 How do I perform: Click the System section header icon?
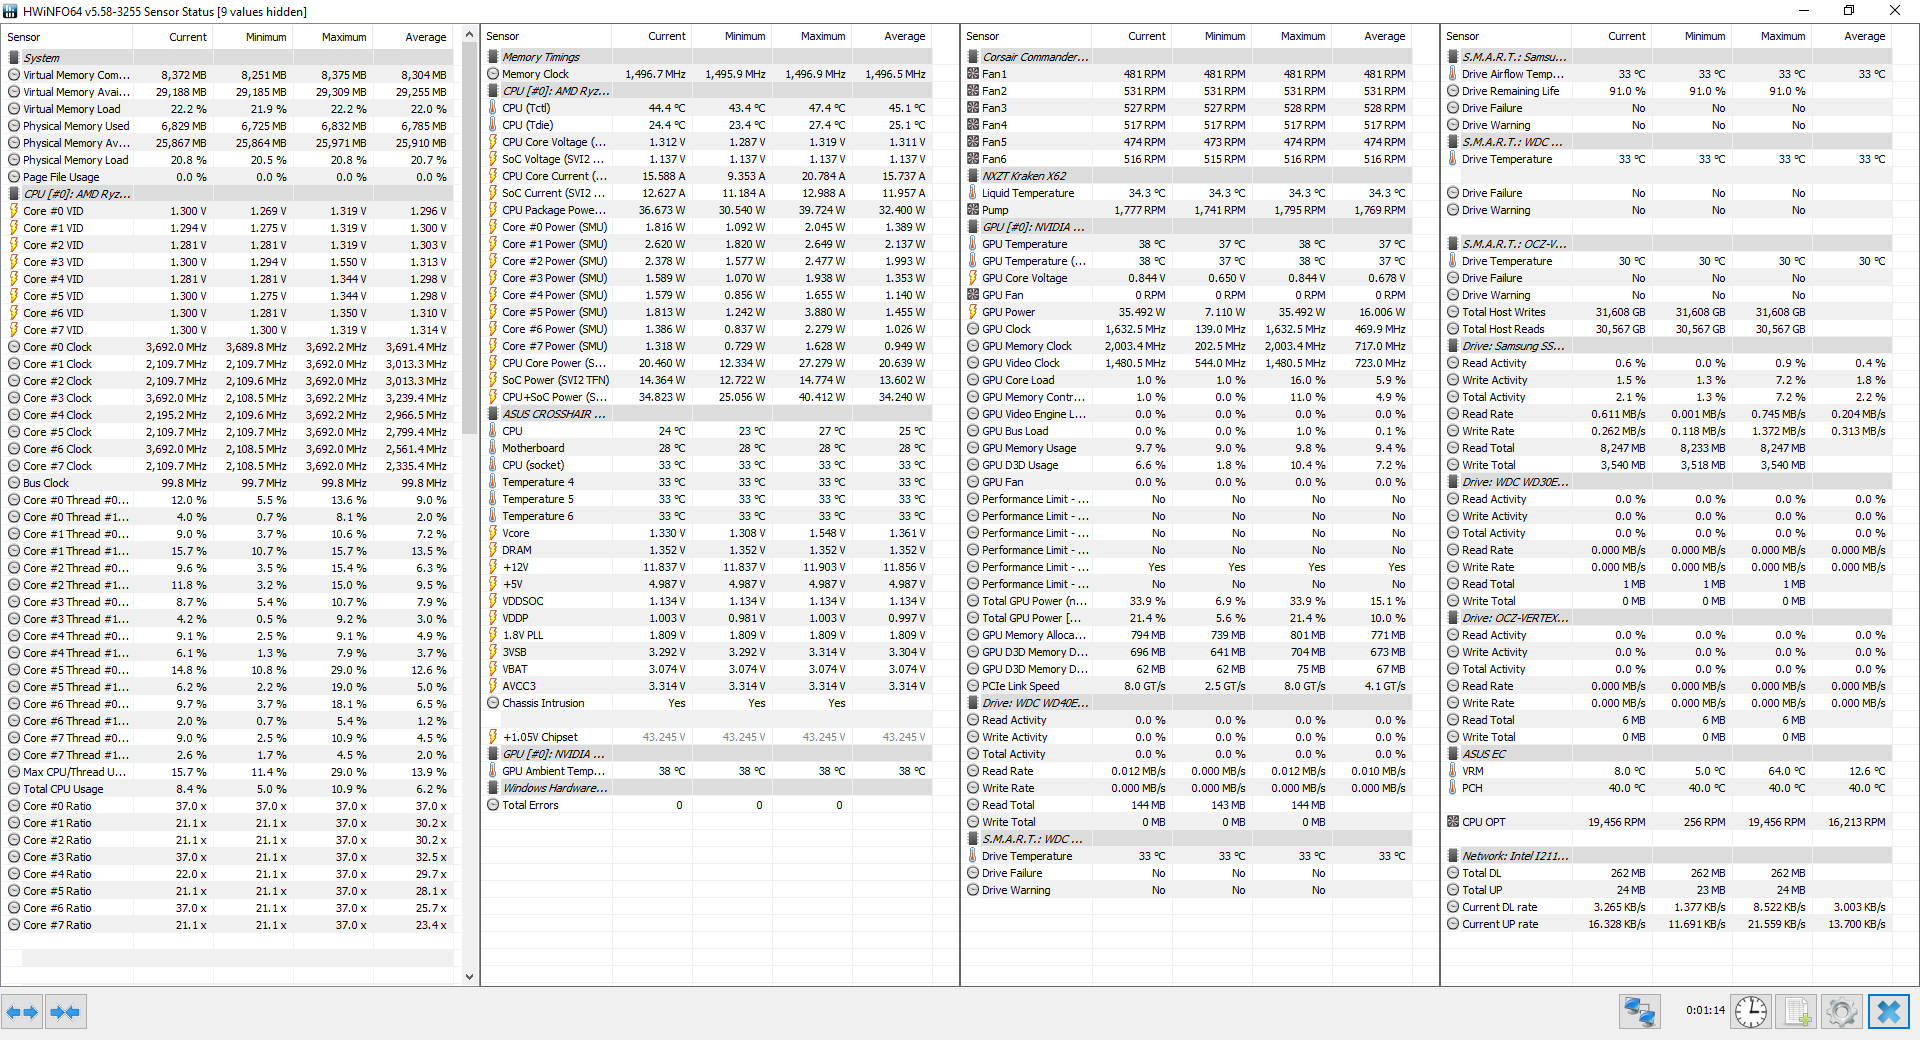[x=14, y=58]
